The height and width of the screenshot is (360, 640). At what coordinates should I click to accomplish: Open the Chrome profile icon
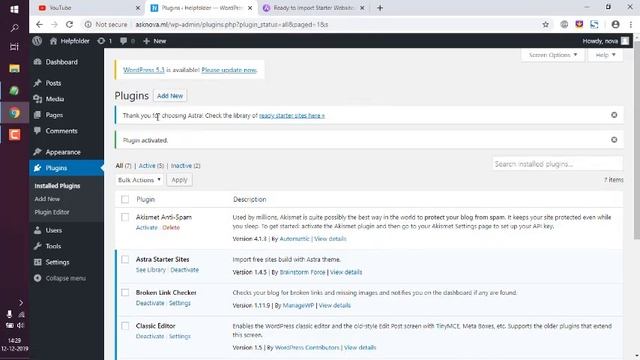click(615, 24)
